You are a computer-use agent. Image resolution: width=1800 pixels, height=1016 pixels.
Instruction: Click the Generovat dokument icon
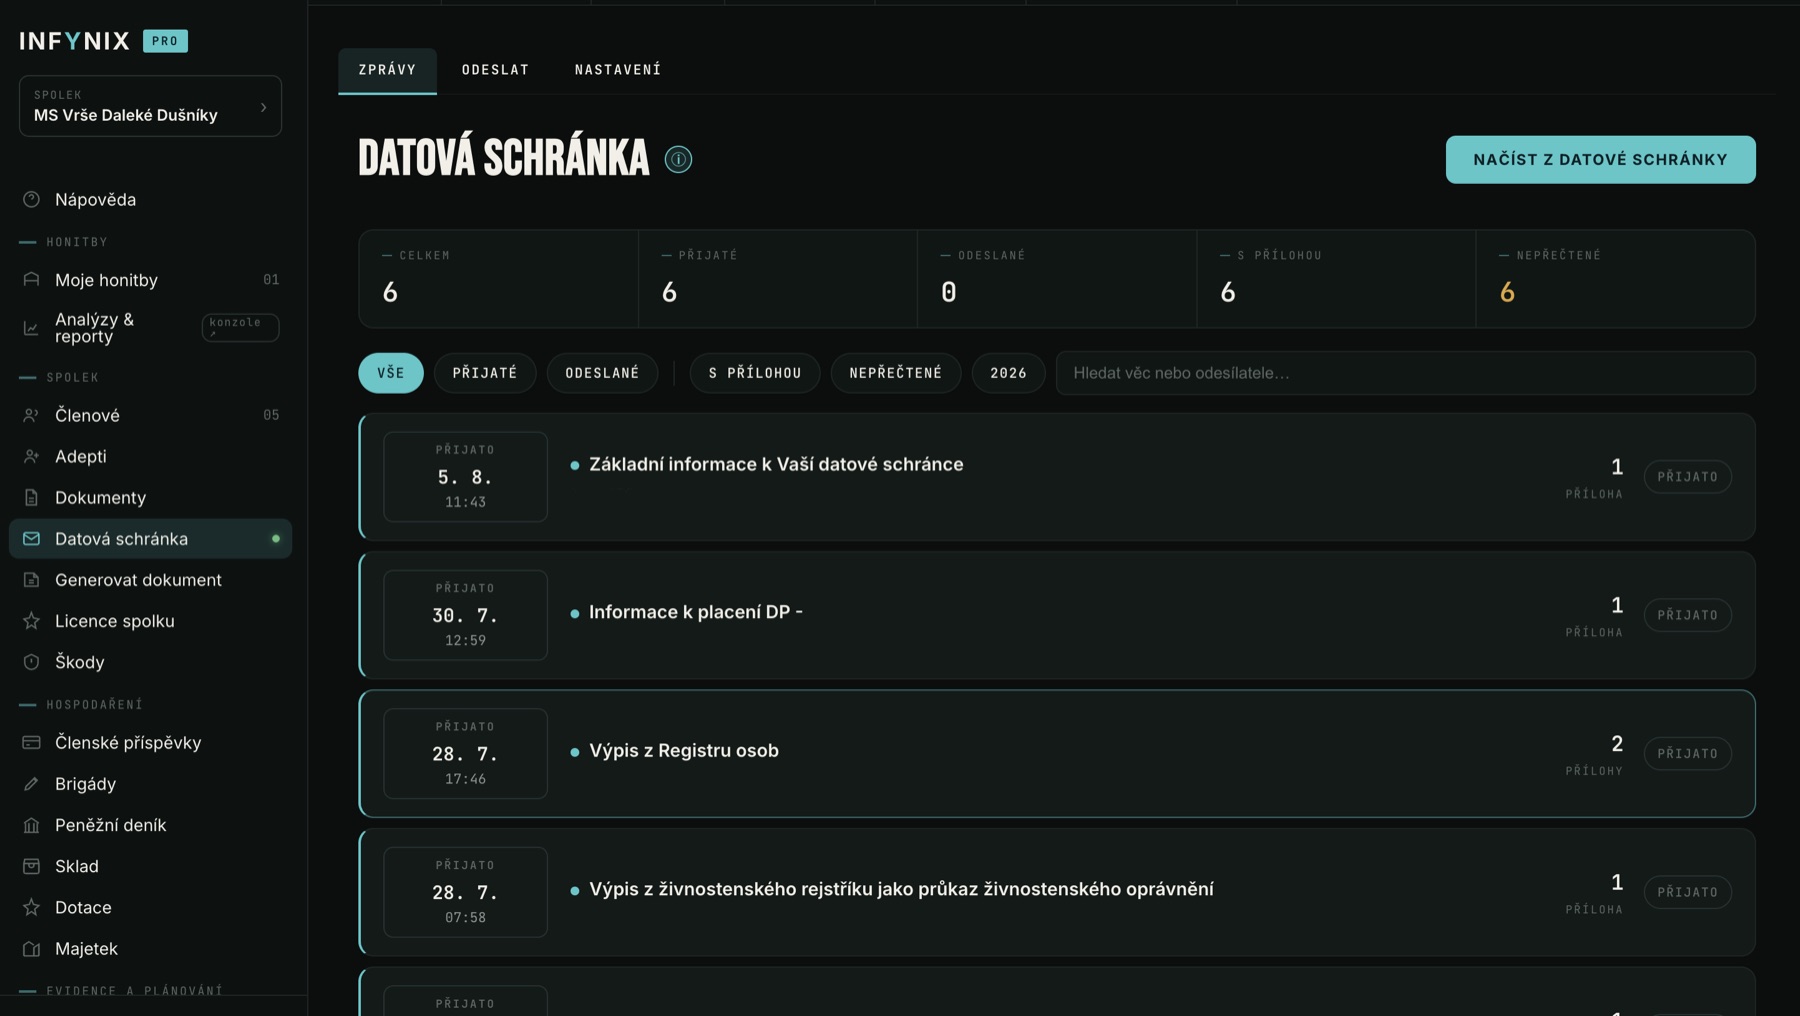pyautogui.click(x=31, y=580)
